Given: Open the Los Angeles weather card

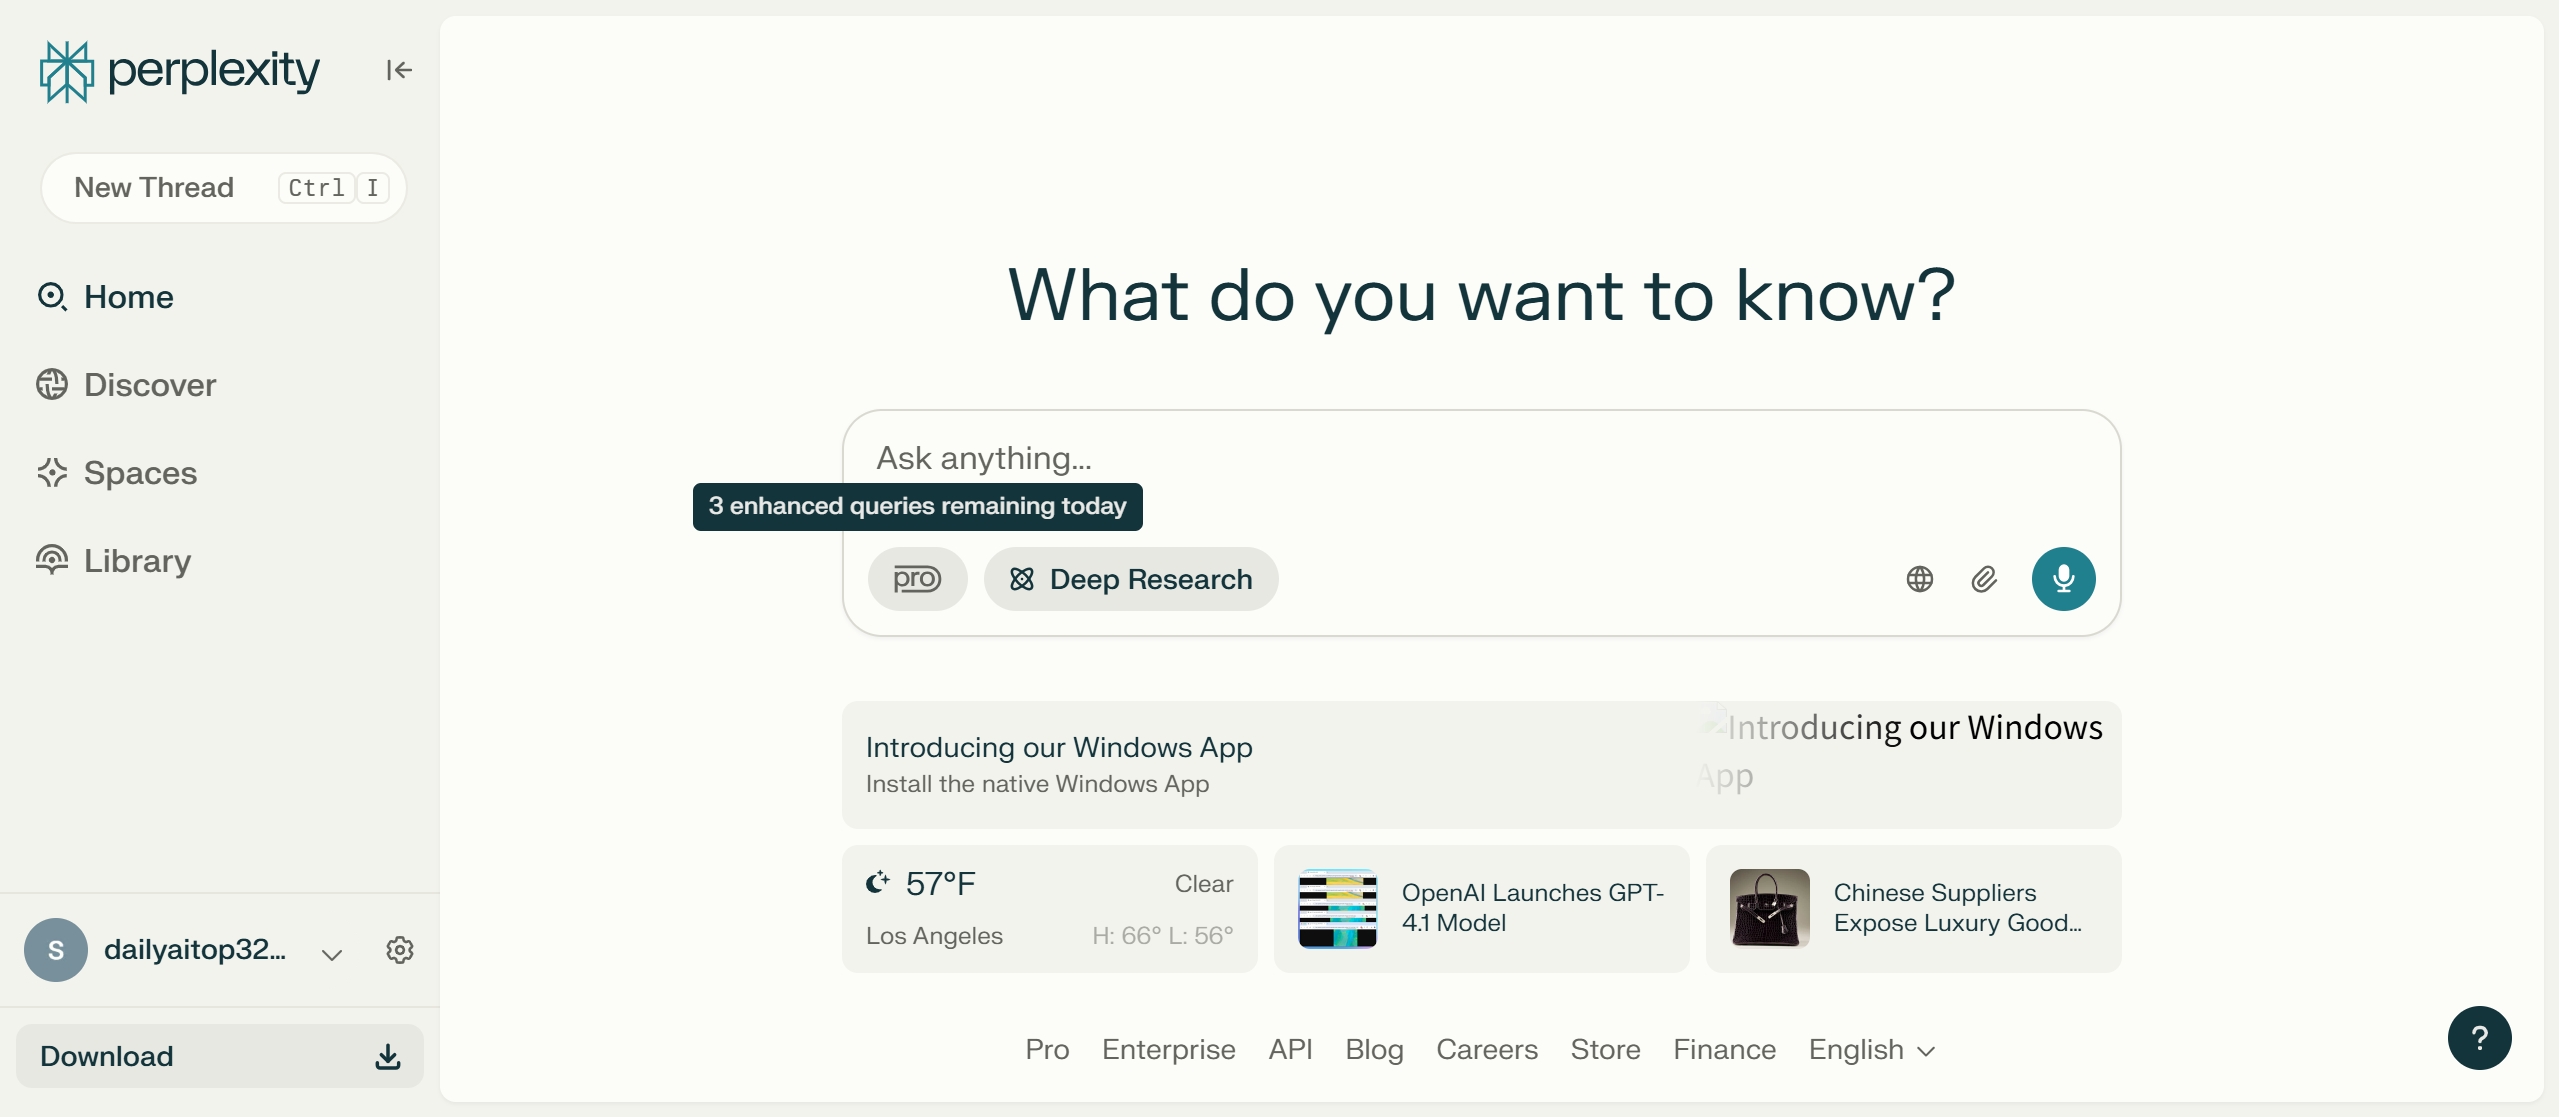Looking at the screenshot, I should pos(1049,909).
